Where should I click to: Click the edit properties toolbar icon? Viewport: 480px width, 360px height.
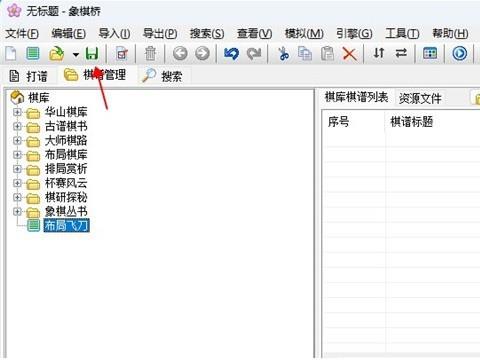(122, 54)
